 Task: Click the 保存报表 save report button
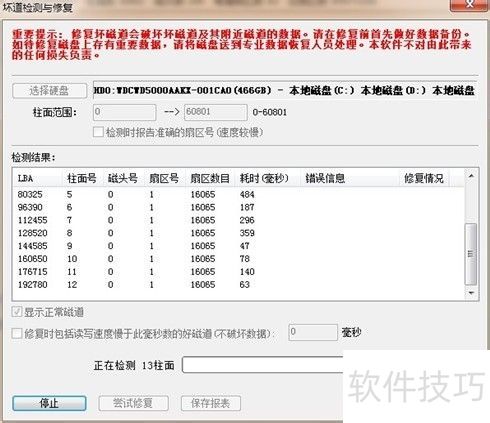(x=211, y=403)
